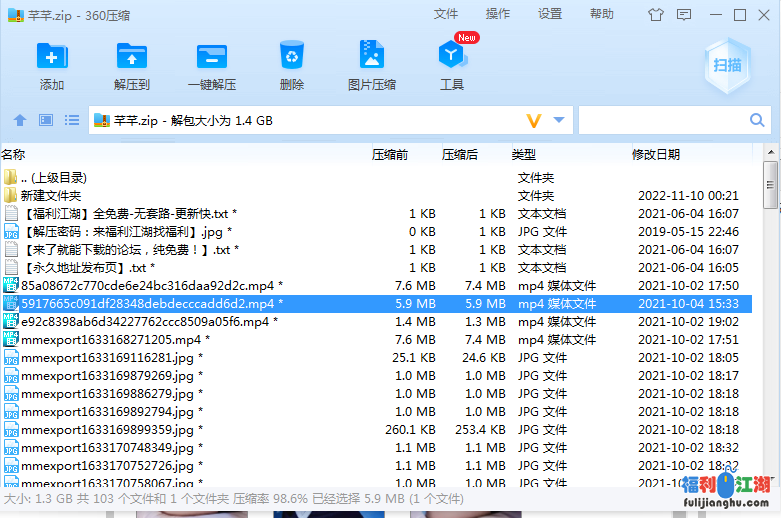
Task: Sort by the 修改日期 column header
Action: 656,154
